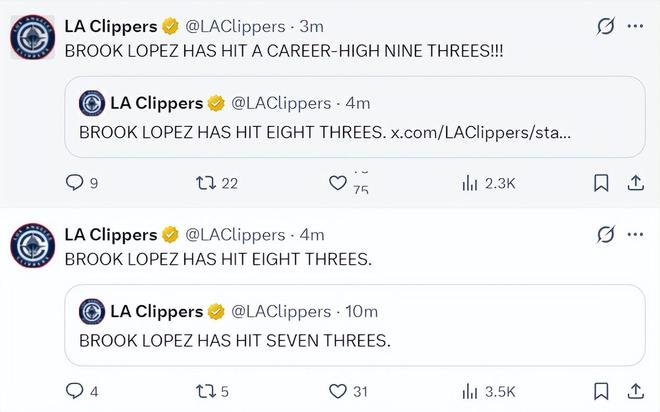Like the tweet with 31 likes
The height and width of the screenshot is (412, 660).
(x=338, y=391)
